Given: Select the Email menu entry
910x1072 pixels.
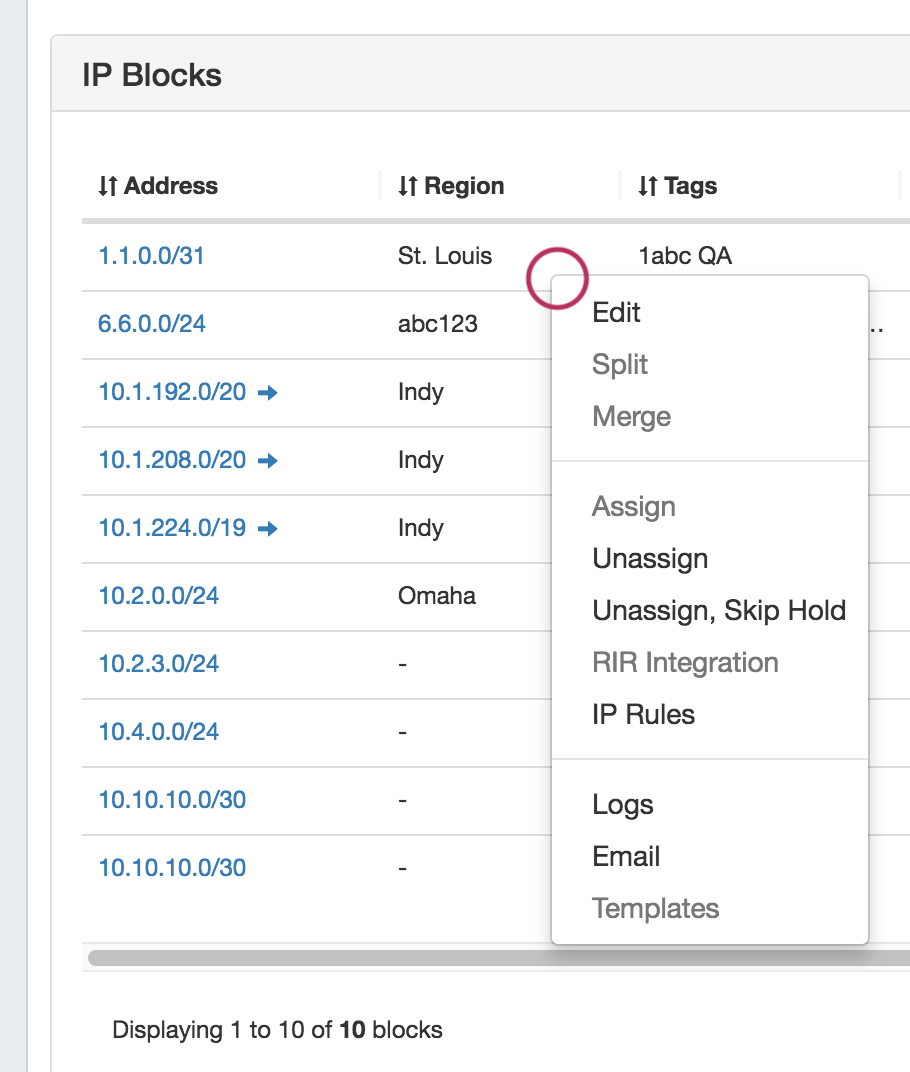Looking at the screenshot, I should [626, 857].
